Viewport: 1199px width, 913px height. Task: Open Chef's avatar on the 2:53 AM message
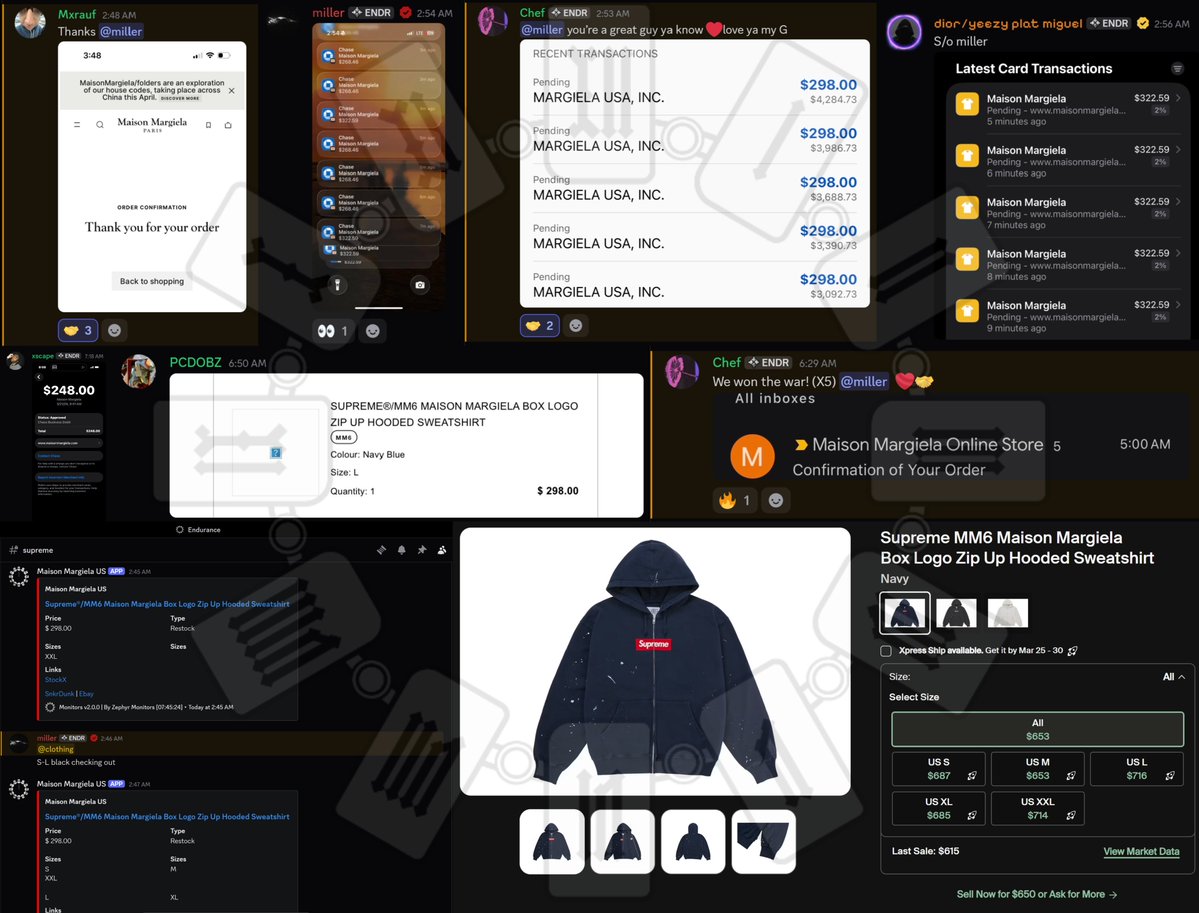coord(493,21)
